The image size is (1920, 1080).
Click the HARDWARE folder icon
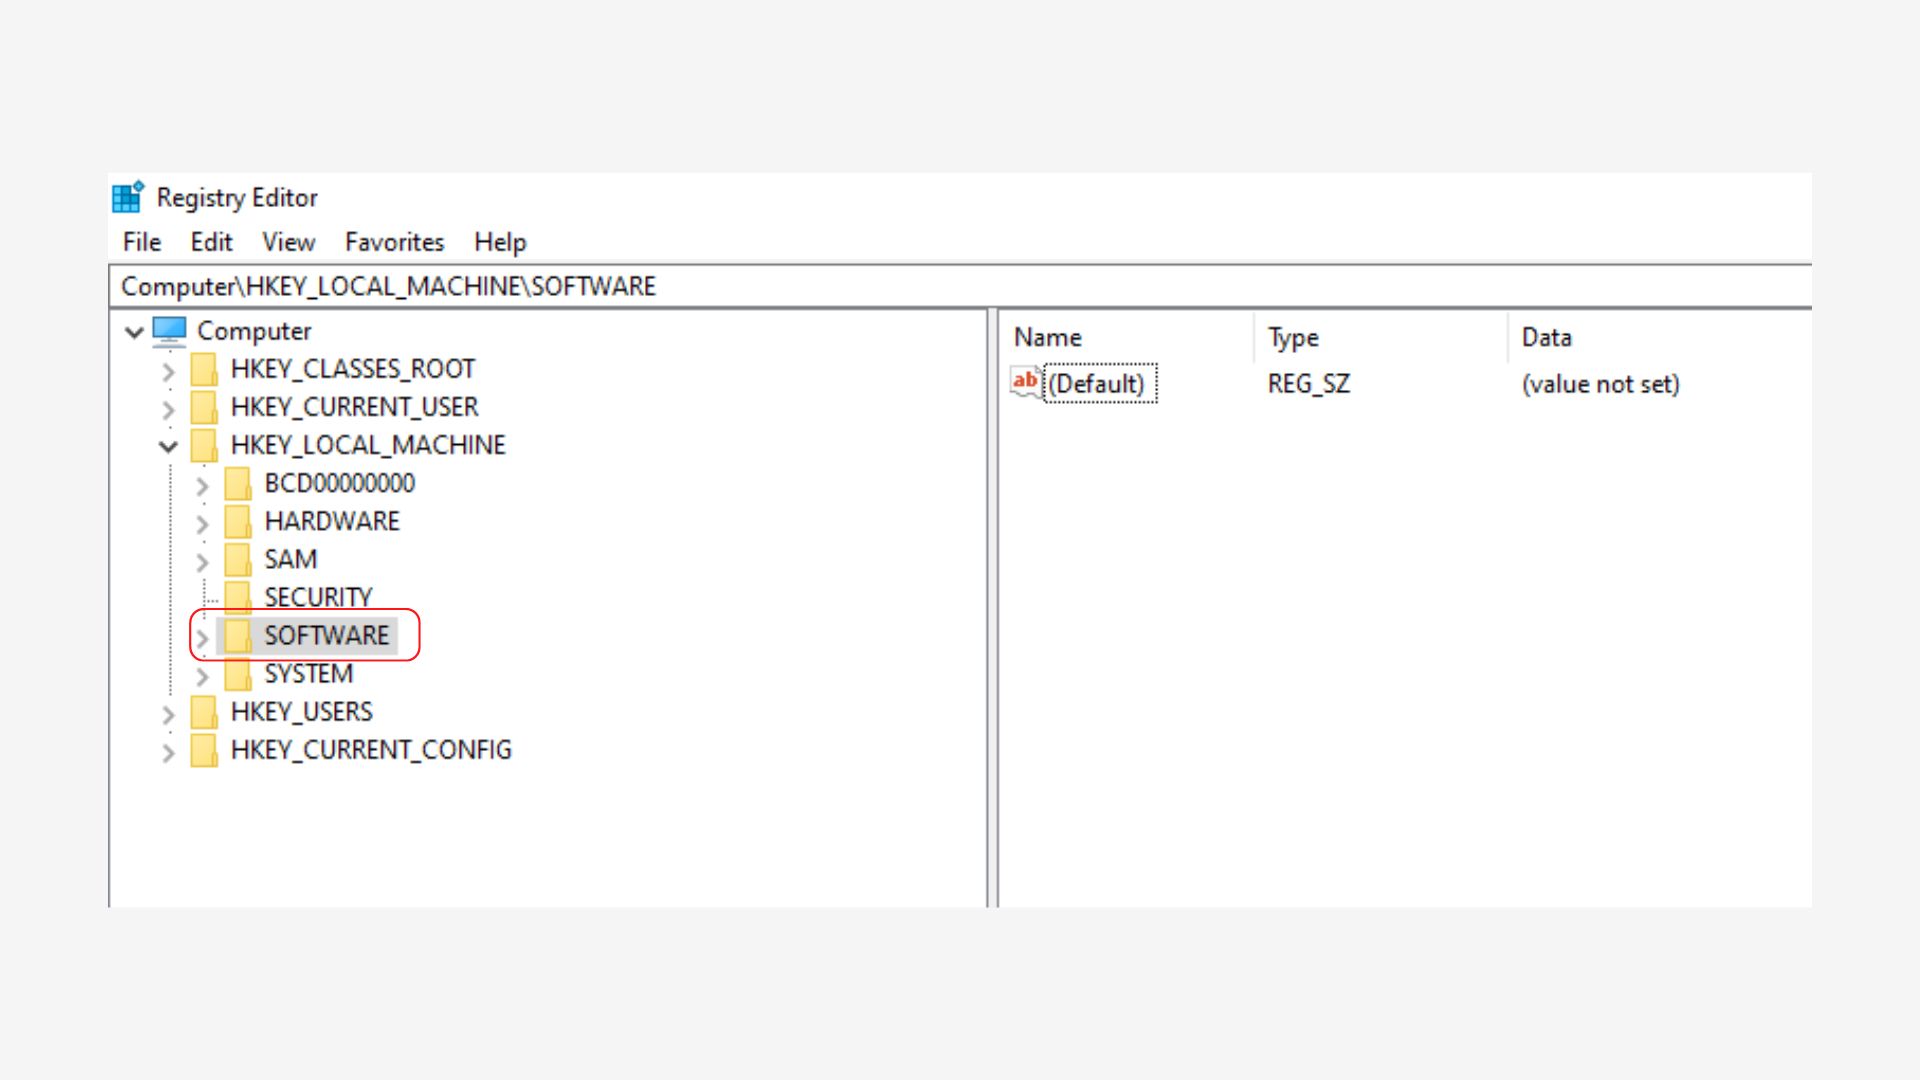238,521
